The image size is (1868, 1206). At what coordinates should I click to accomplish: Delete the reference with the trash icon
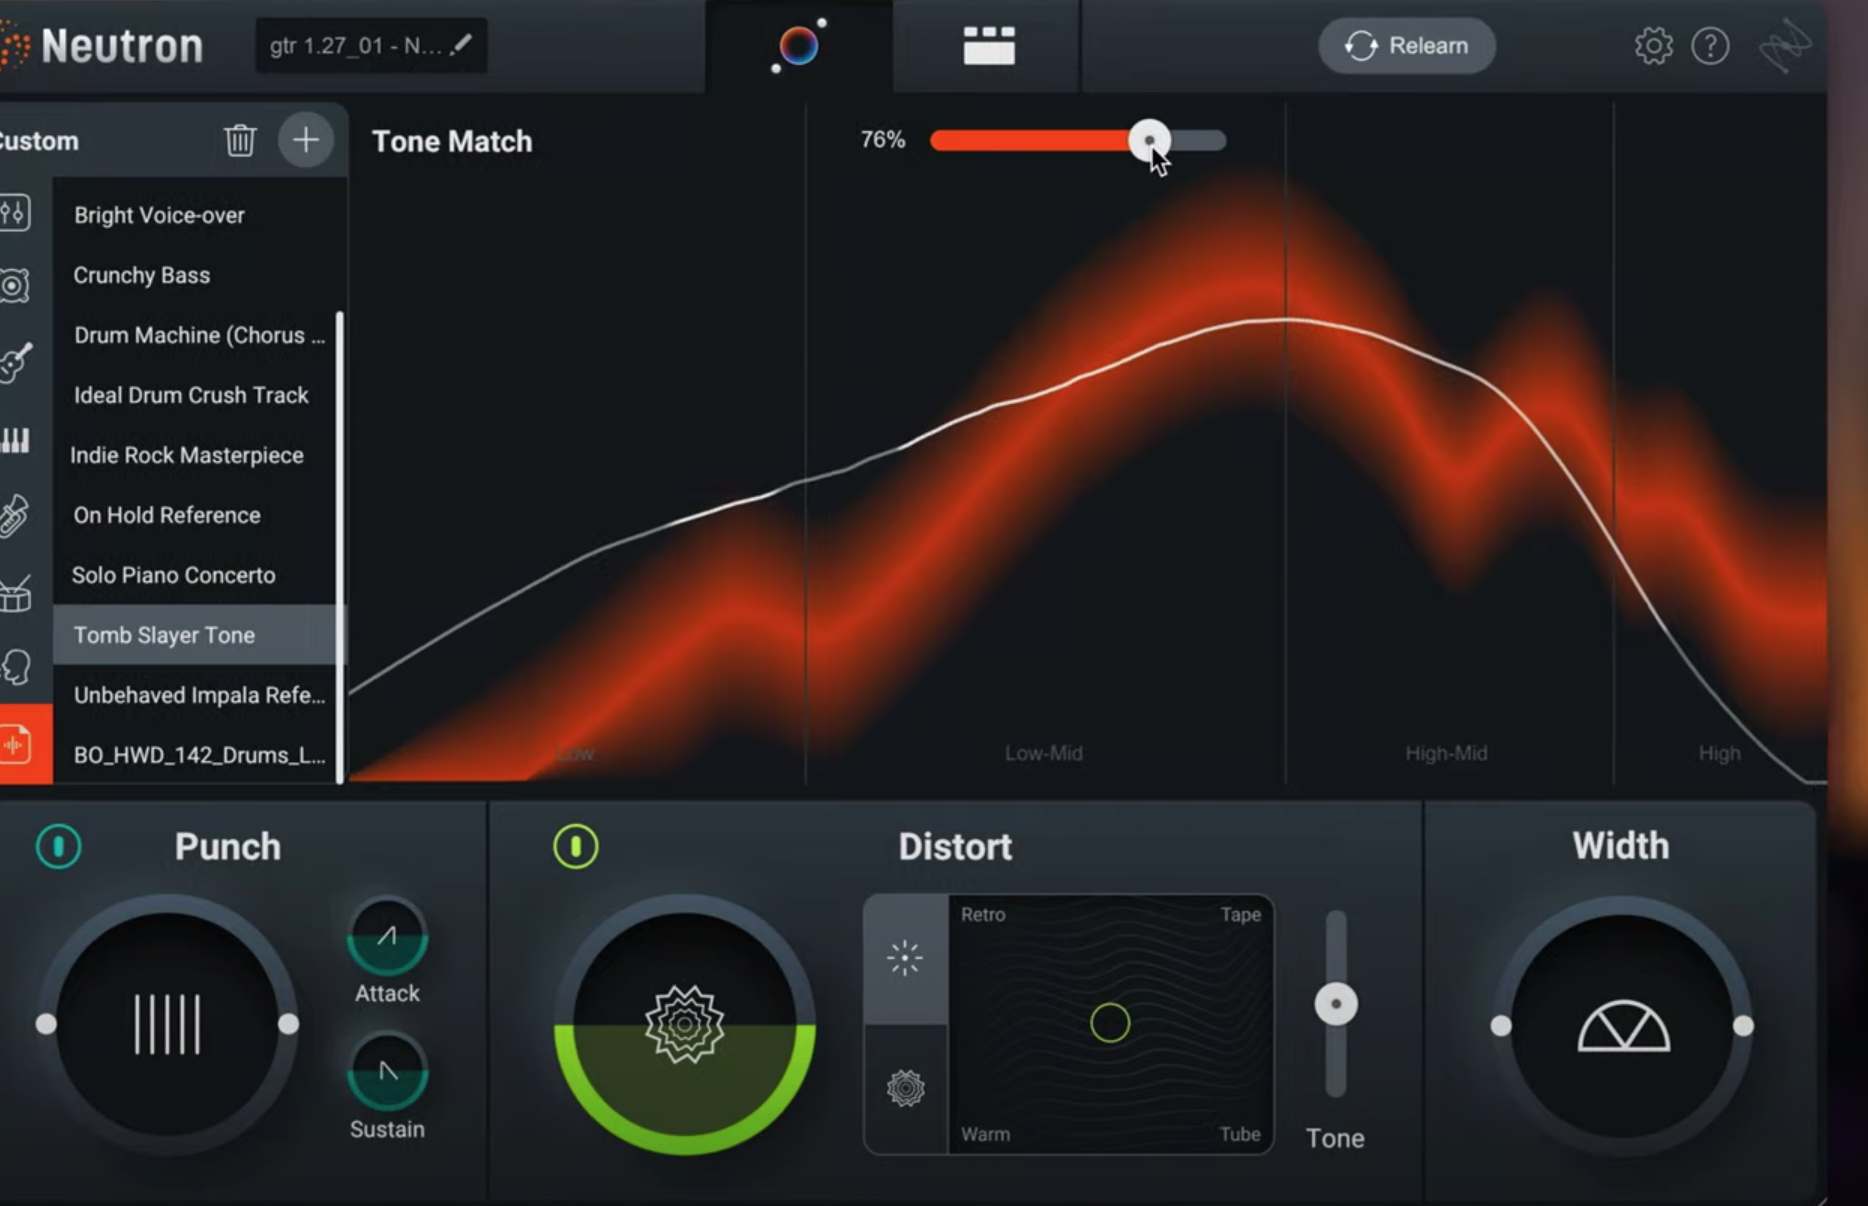click(x=240, y=140)
